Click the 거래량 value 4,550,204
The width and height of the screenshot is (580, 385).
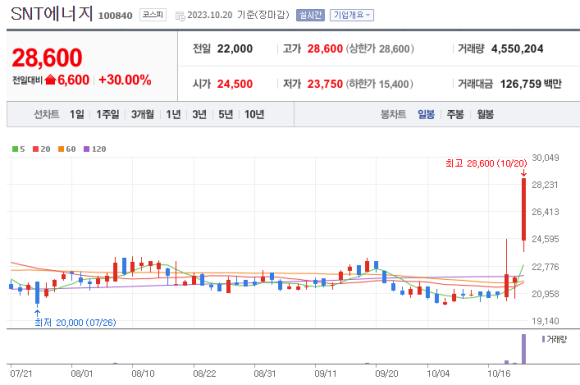coord(517,49)
